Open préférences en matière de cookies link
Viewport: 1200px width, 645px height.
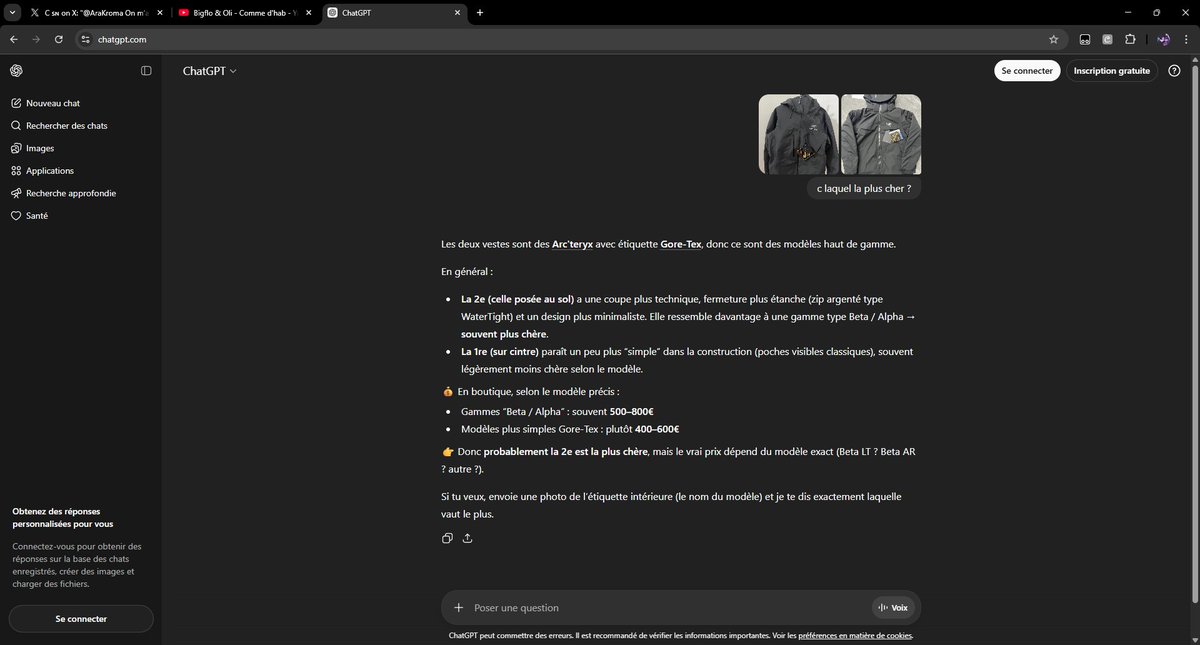click(855, 635)
